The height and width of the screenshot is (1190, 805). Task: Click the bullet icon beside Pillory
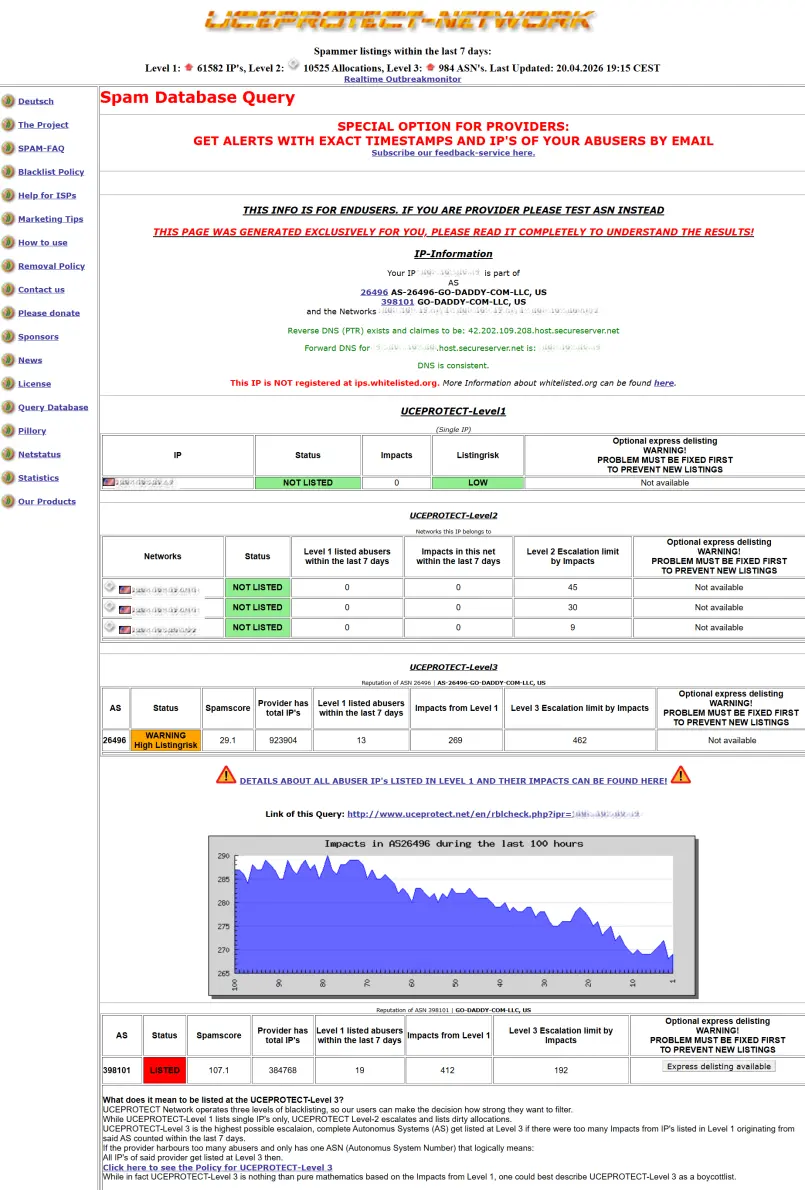point(8,430)
